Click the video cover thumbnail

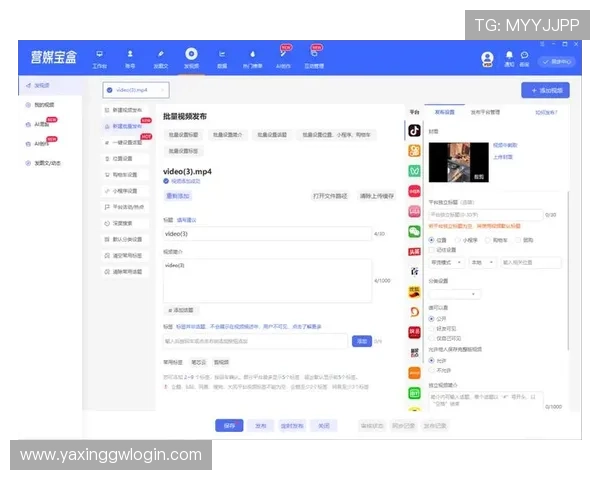pos(459,162)
